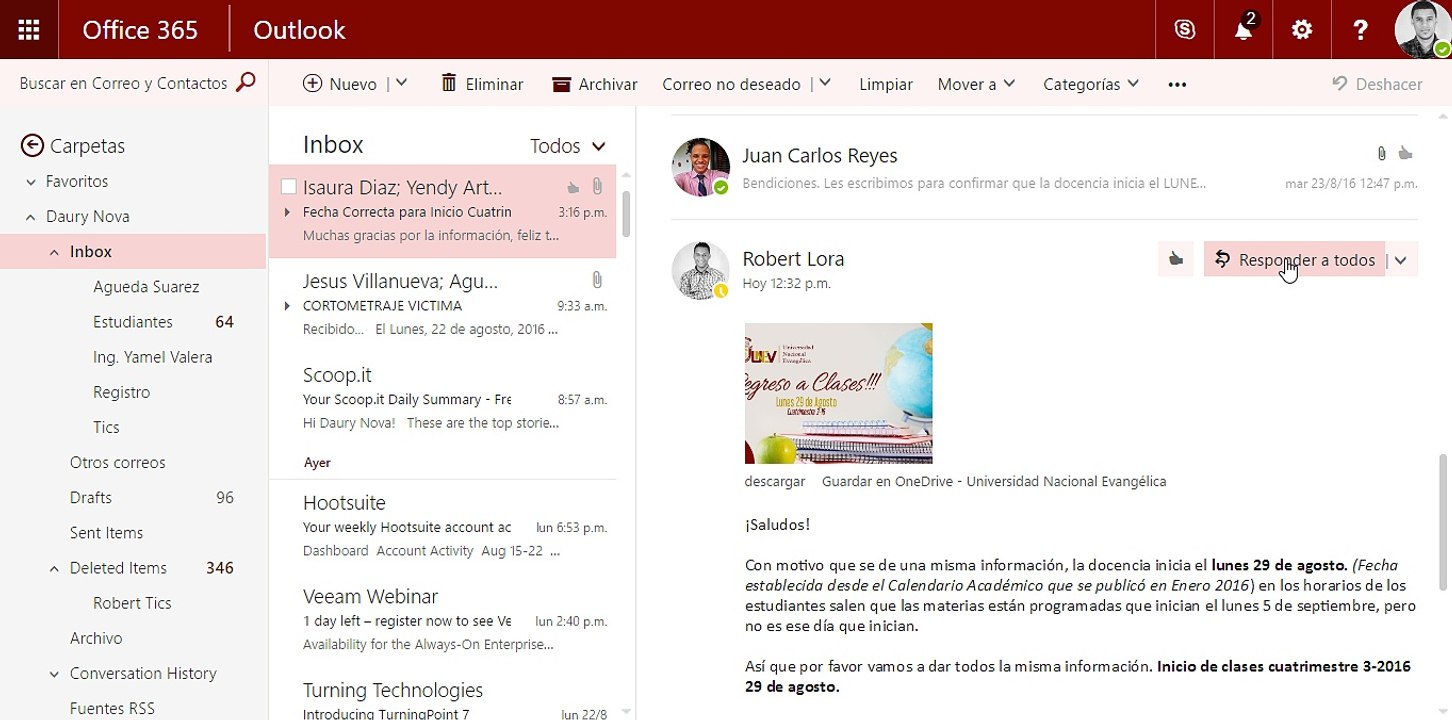Click thumbs-up on Juan Carlos Reyes message
Screen dimensions: 1452x720
click(x=1405, y=154)
